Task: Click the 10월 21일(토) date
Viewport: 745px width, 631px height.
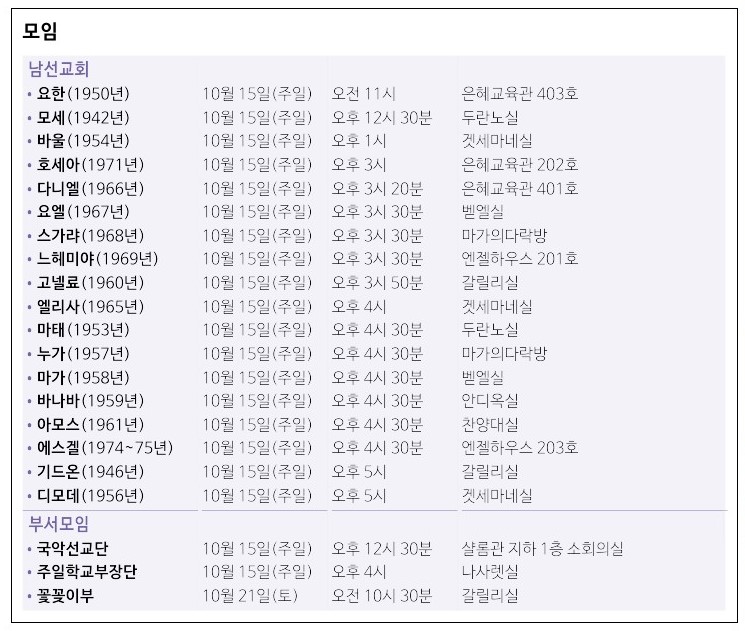Action: point(247,596)
